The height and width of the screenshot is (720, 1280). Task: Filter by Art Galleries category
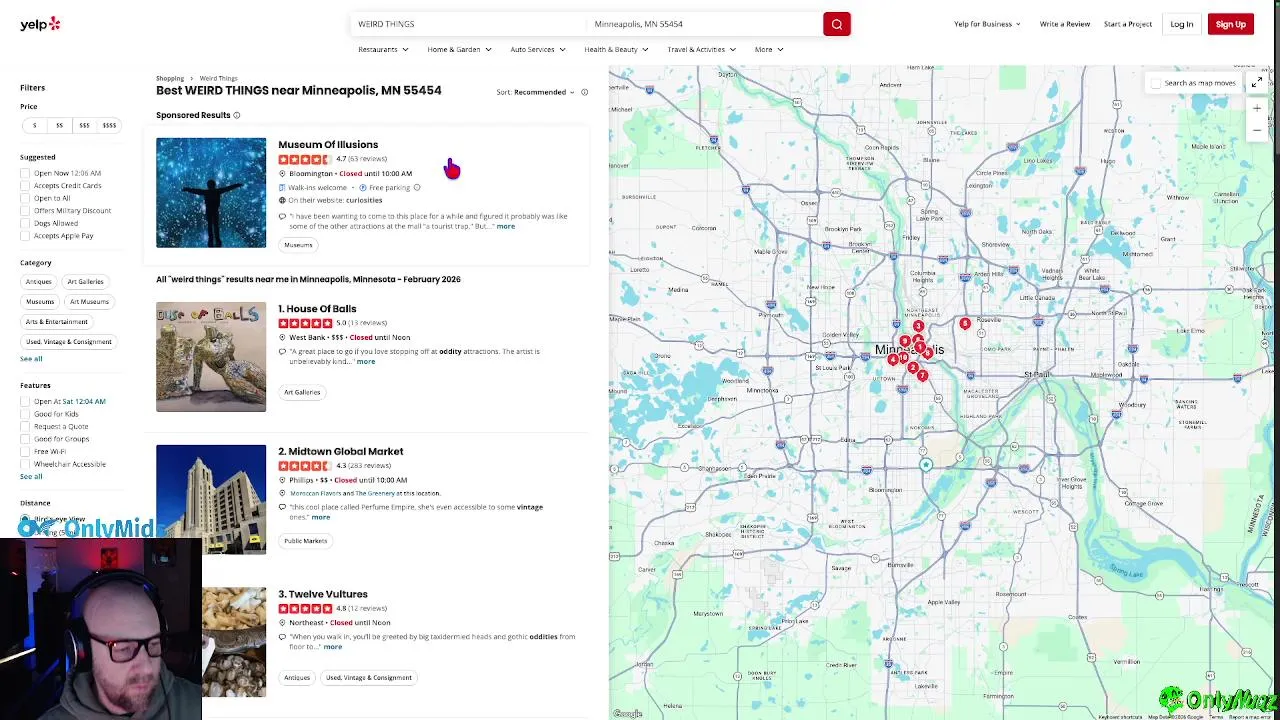pos(85,282)
